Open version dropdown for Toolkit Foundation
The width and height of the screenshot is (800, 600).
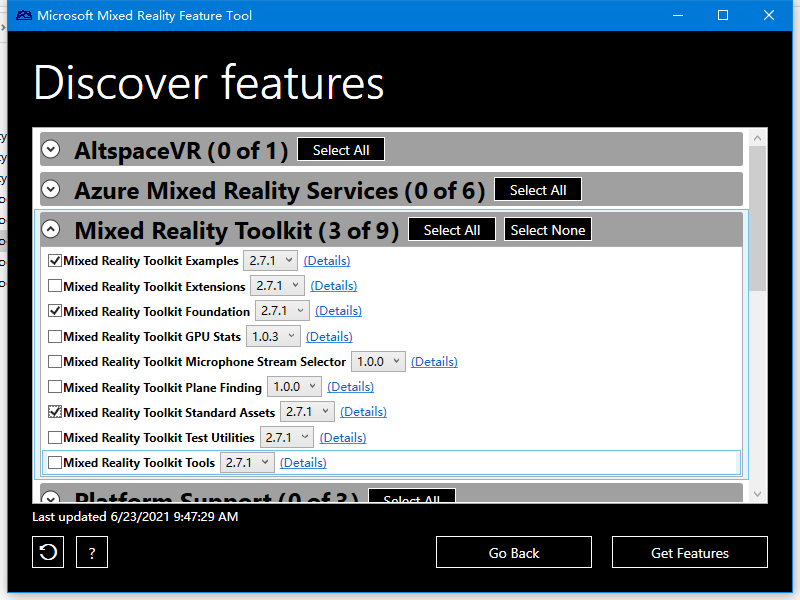(282, 311)
